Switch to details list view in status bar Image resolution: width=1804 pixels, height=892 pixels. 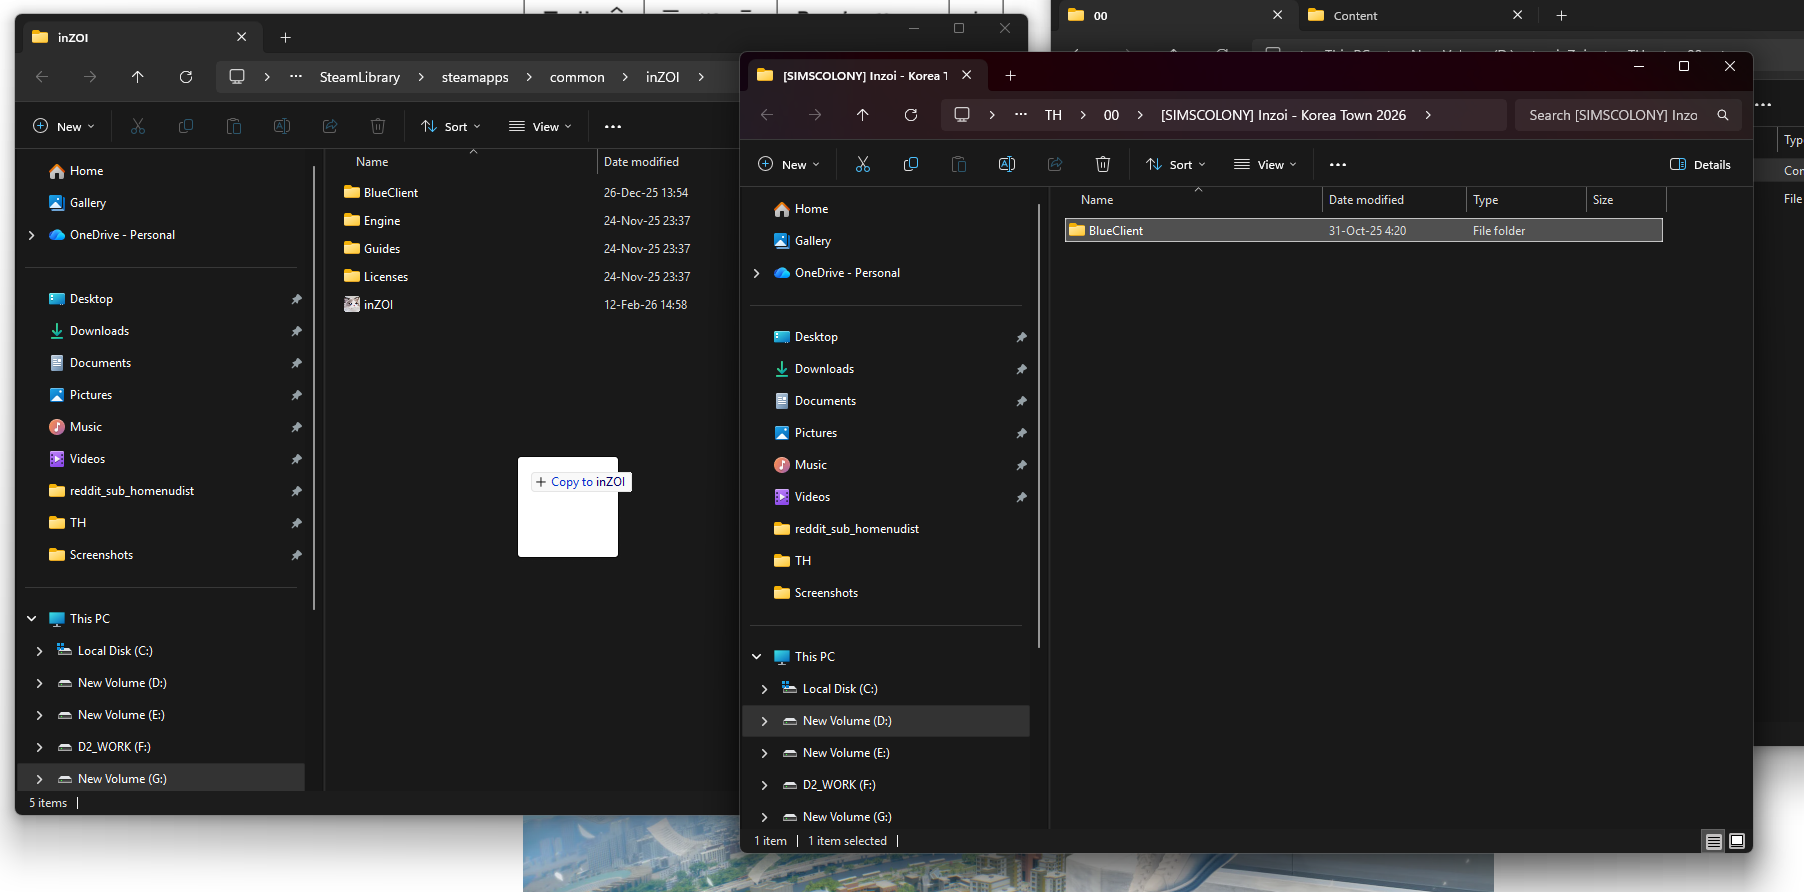(x=1713, y=841)
